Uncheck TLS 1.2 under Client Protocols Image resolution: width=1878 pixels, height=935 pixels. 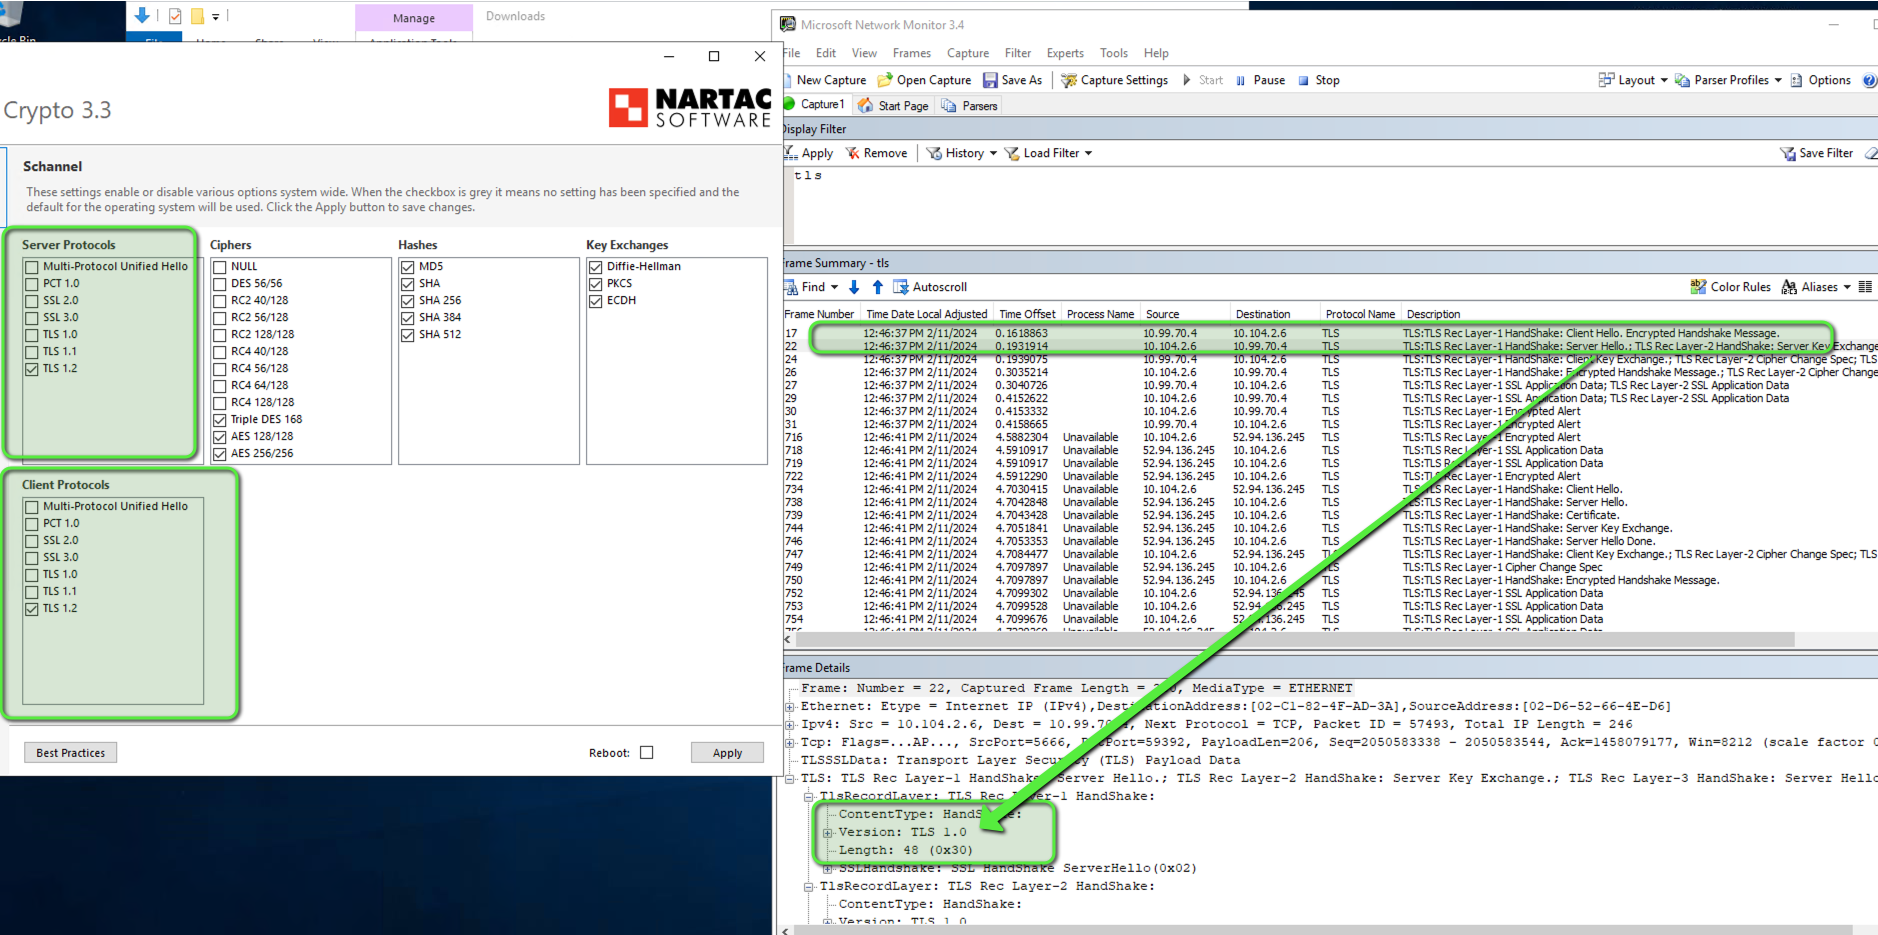click(32, 609)
